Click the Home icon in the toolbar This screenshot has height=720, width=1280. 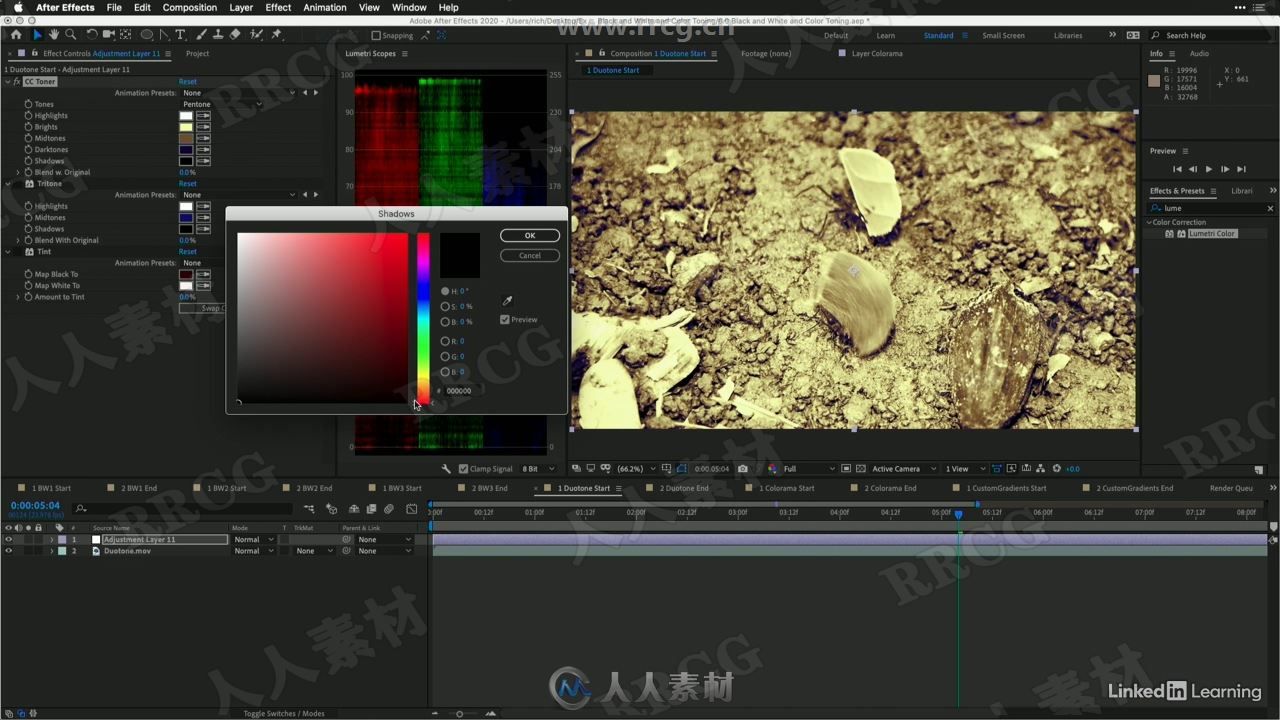click(x=16, y=34)
